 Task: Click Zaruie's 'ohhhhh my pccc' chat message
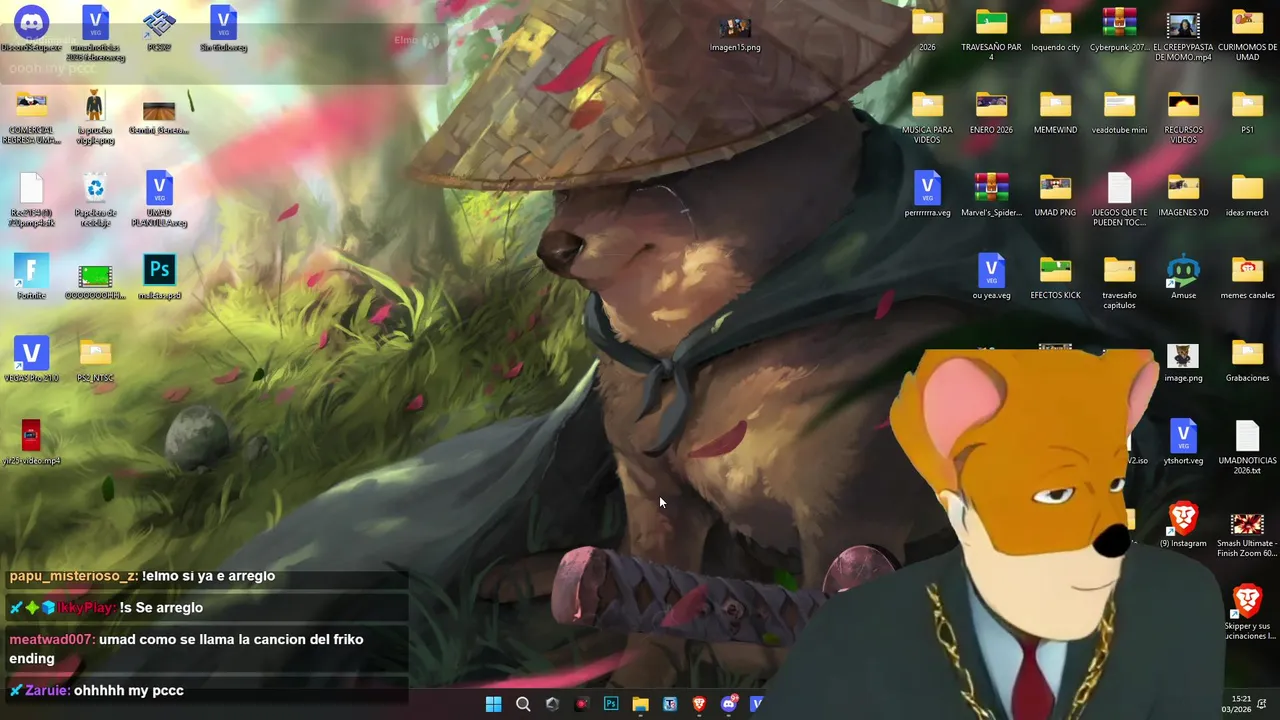point(205,691)
